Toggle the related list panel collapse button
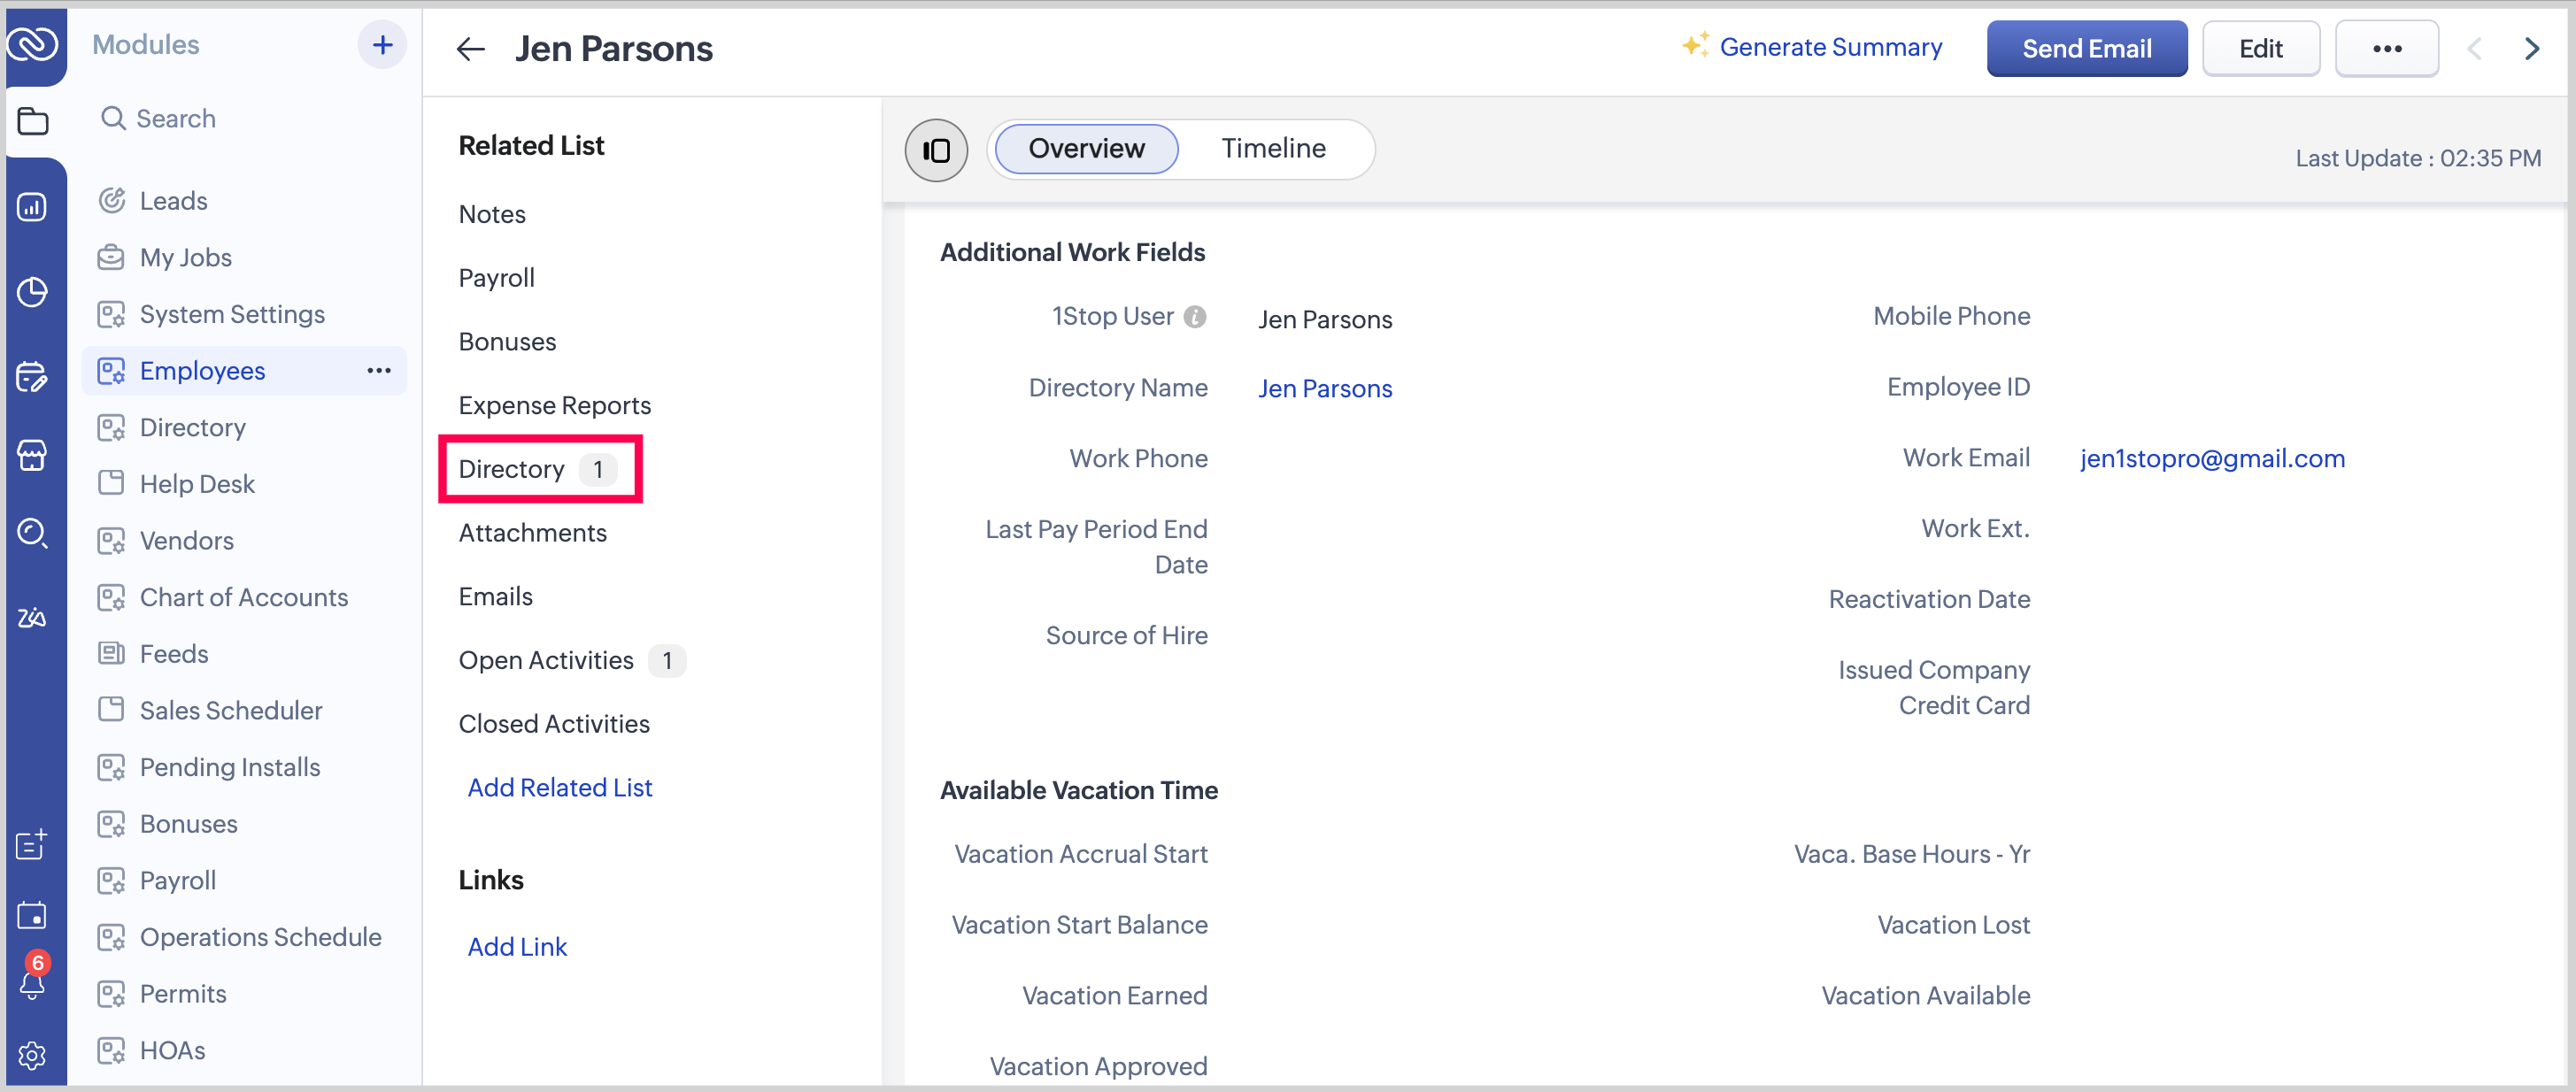Viewport: 2576px width, 1092px height. pyautogui.click(x=936, y=150)
